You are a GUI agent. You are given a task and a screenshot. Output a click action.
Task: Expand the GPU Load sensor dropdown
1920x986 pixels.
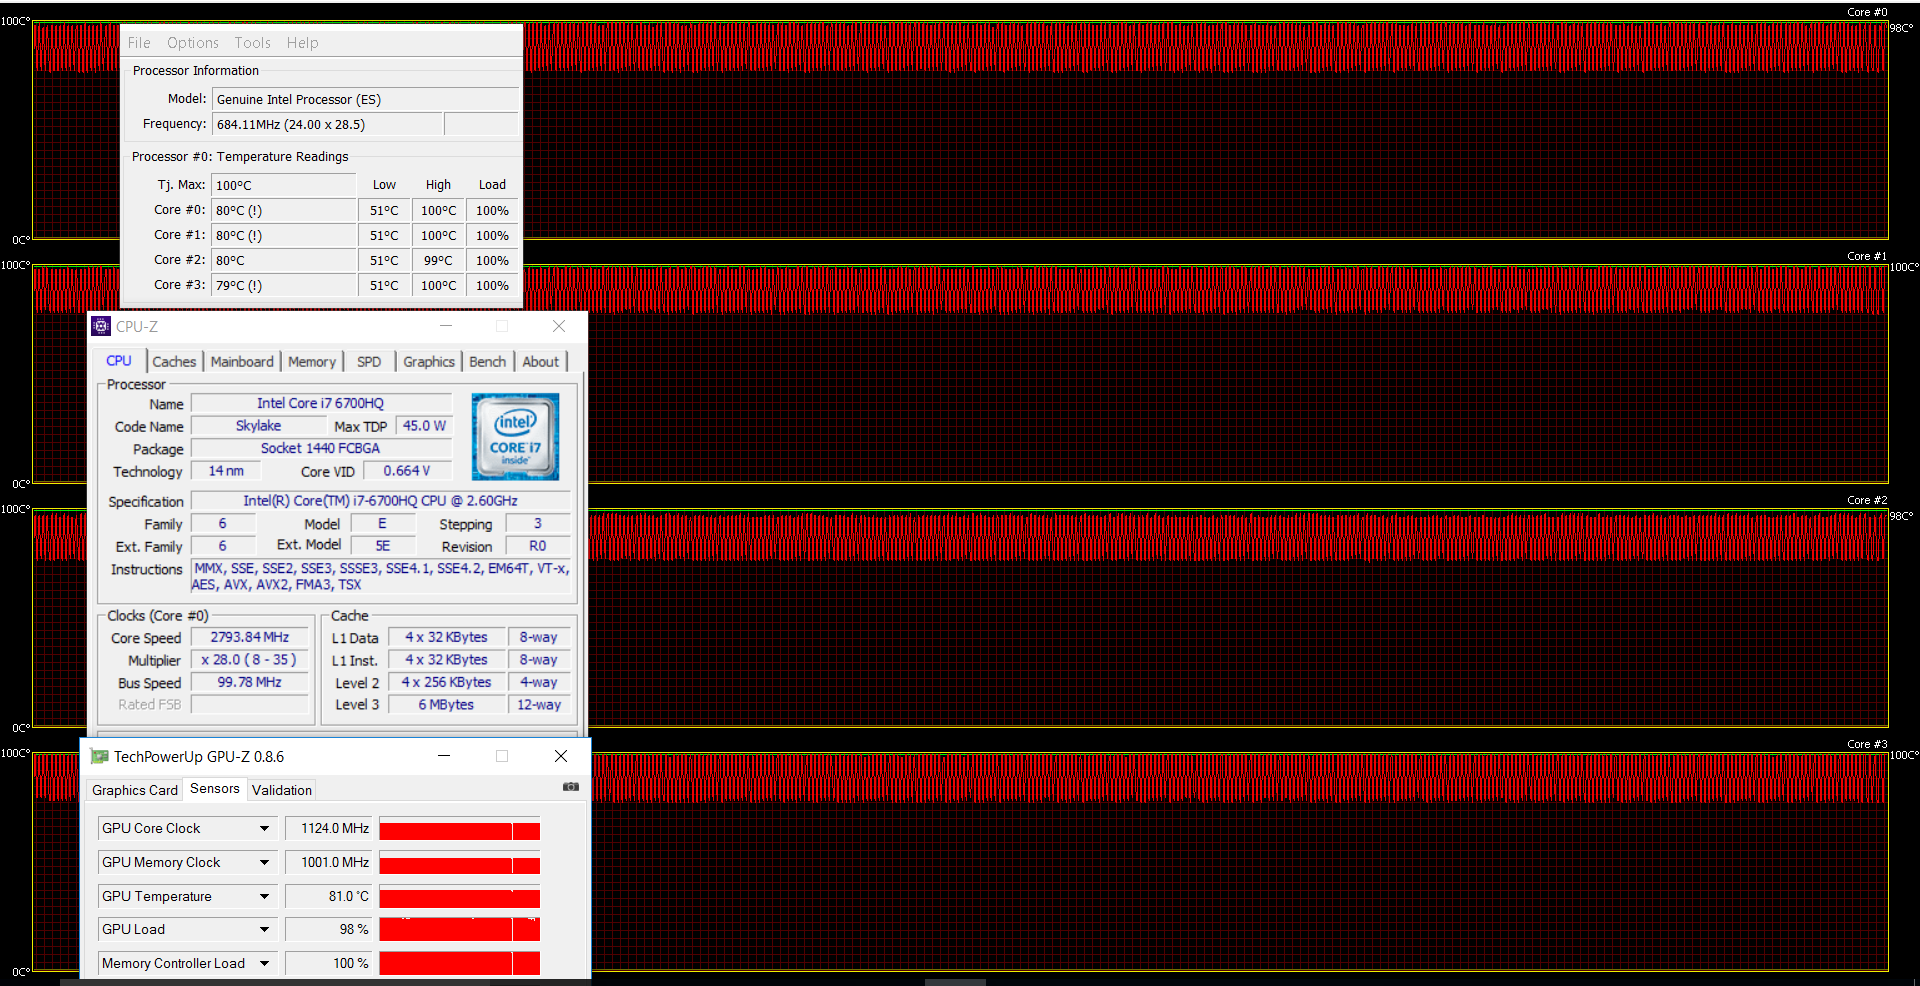265,929
